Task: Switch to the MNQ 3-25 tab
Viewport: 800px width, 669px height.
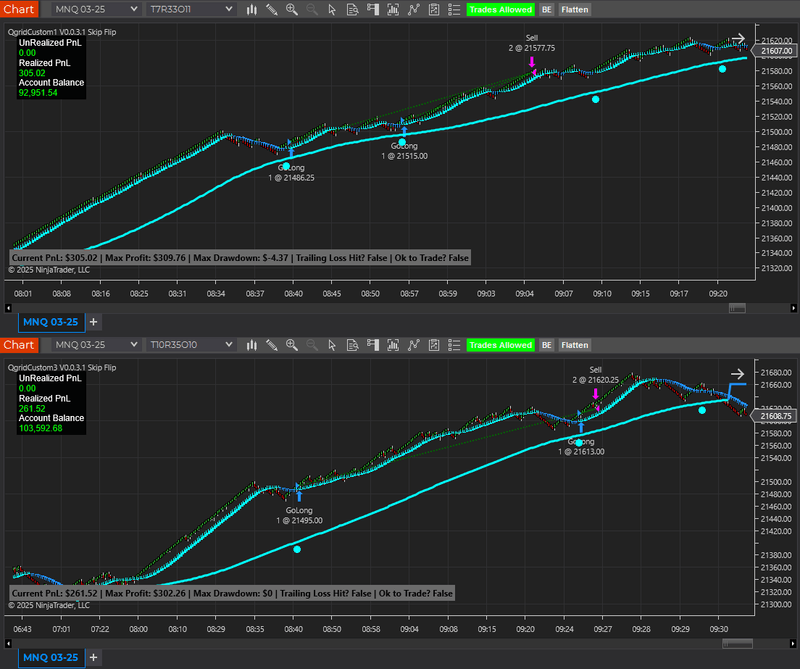Action: (50, 322)
